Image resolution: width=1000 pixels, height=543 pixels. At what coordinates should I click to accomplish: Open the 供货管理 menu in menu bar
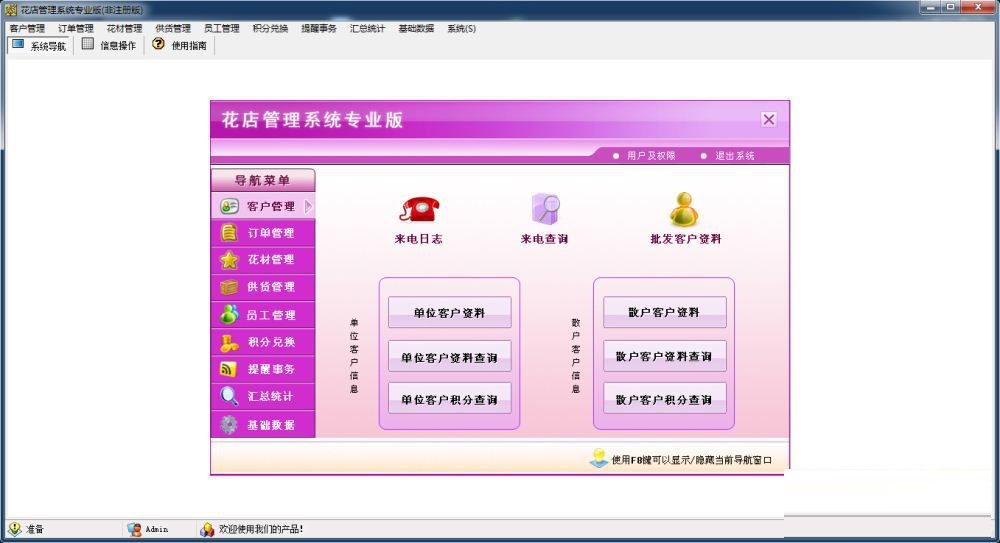[x=173, y=28]
